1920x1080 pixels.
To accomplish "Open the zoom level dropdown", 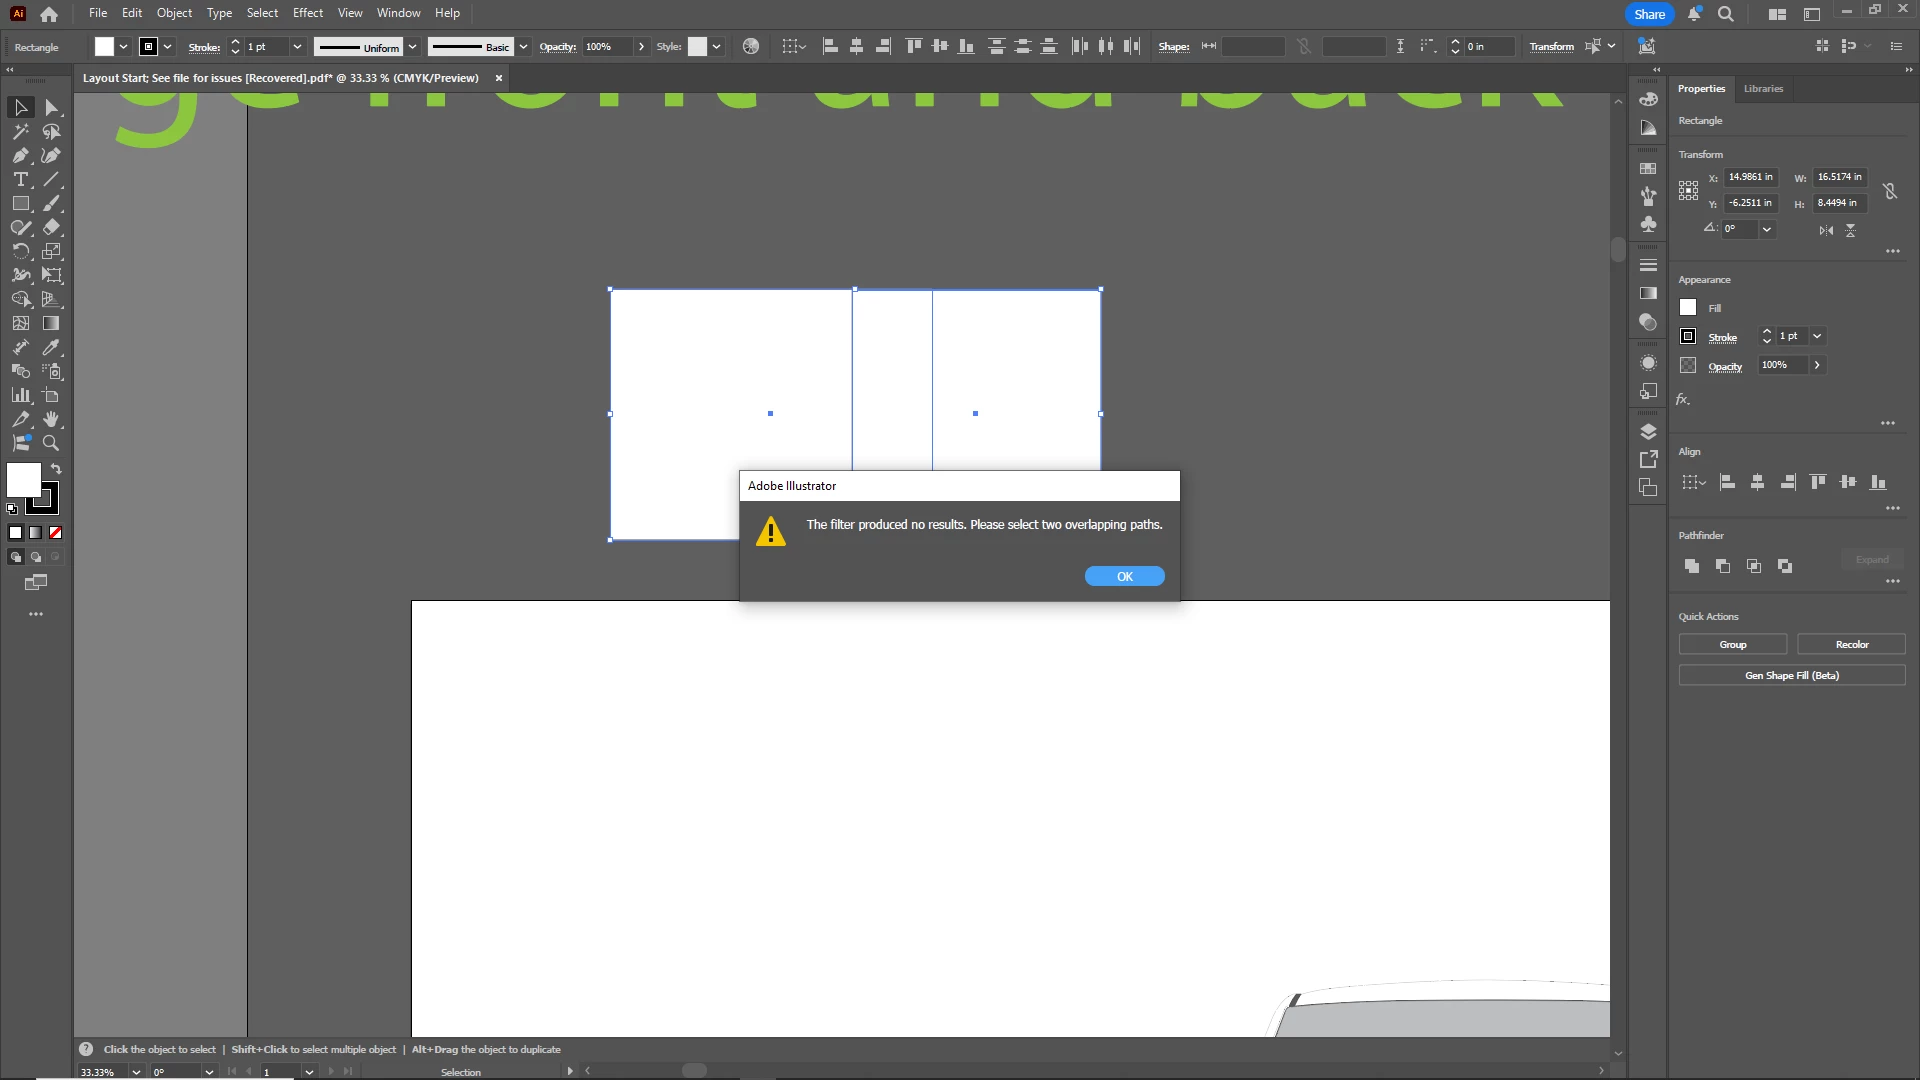I will coord(136,1072).
